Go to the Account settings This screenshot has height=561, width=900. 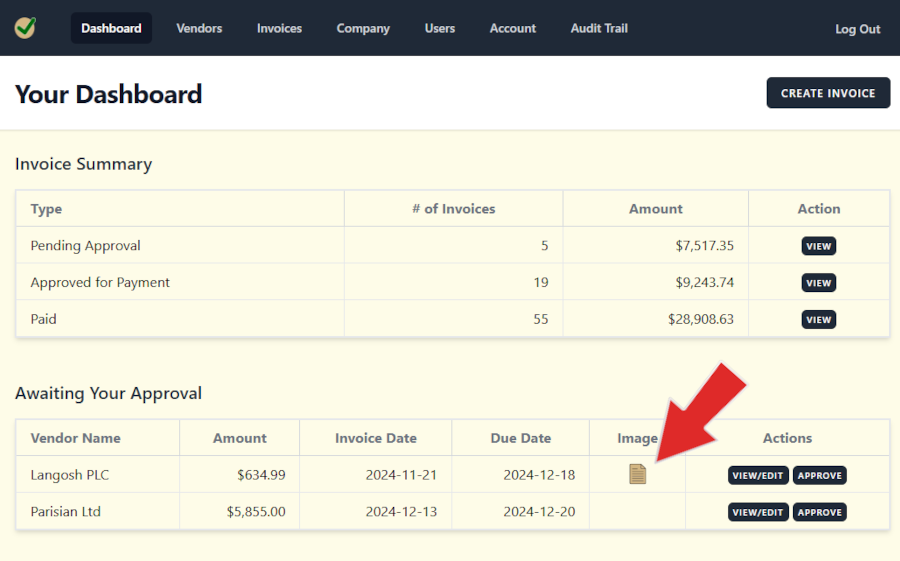[513, 28]
